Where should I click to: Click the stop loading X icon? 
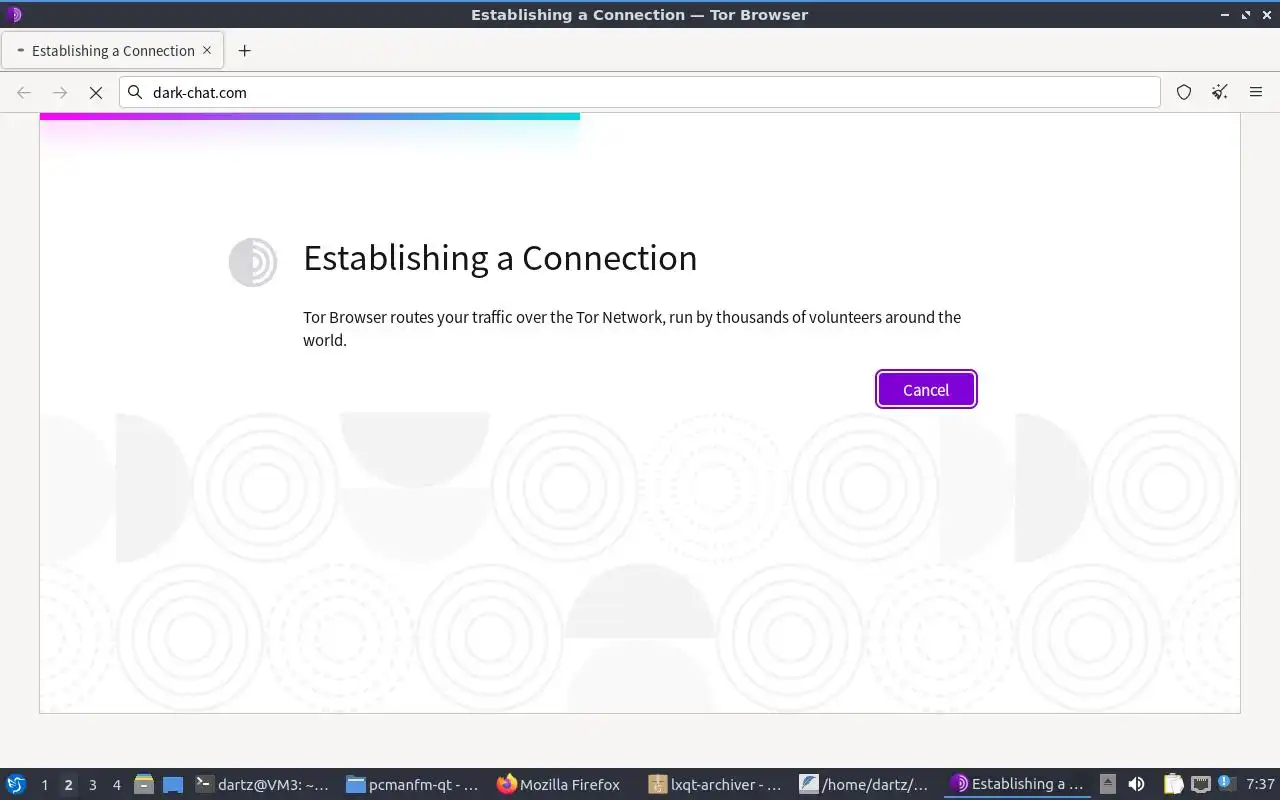coord(96,92)
